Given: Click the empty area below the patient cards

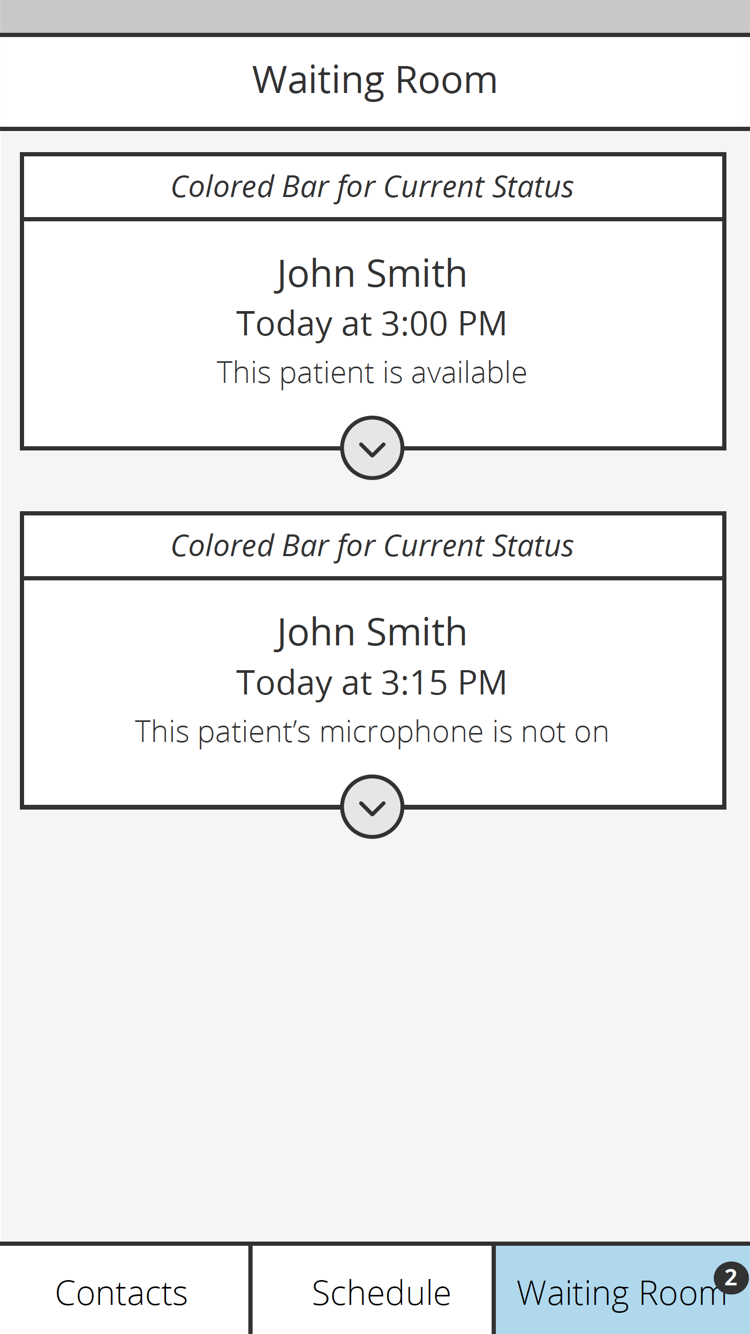Looking at the screenshot, I should (374, 1030).
